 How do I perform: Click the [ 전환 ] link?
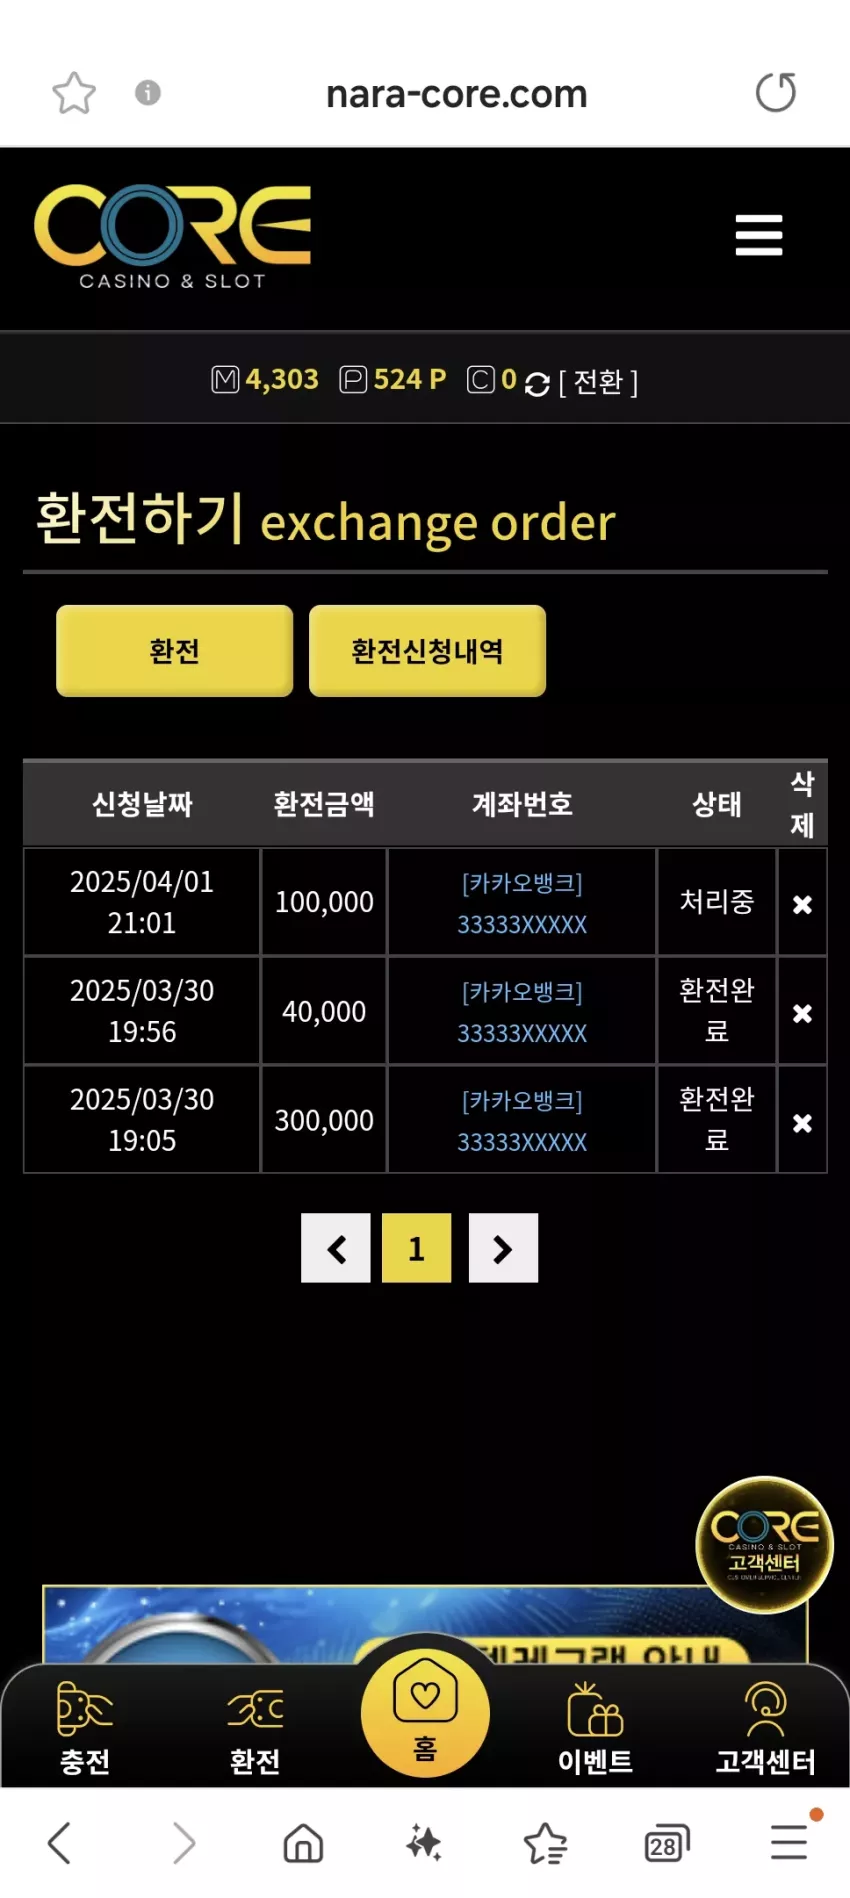click(x=598, y=381)
